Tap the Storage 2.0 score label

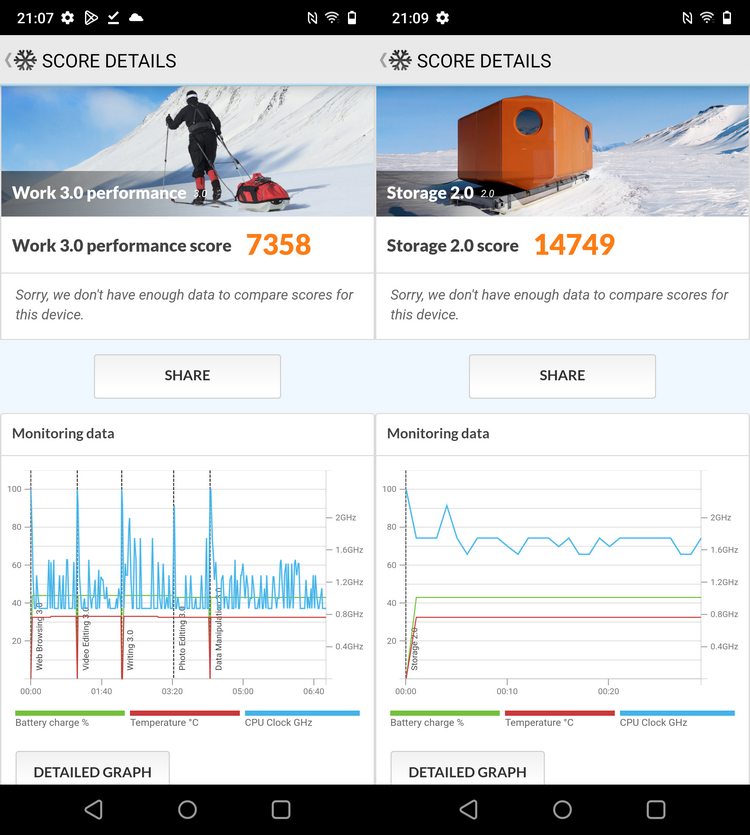point(453,246)
